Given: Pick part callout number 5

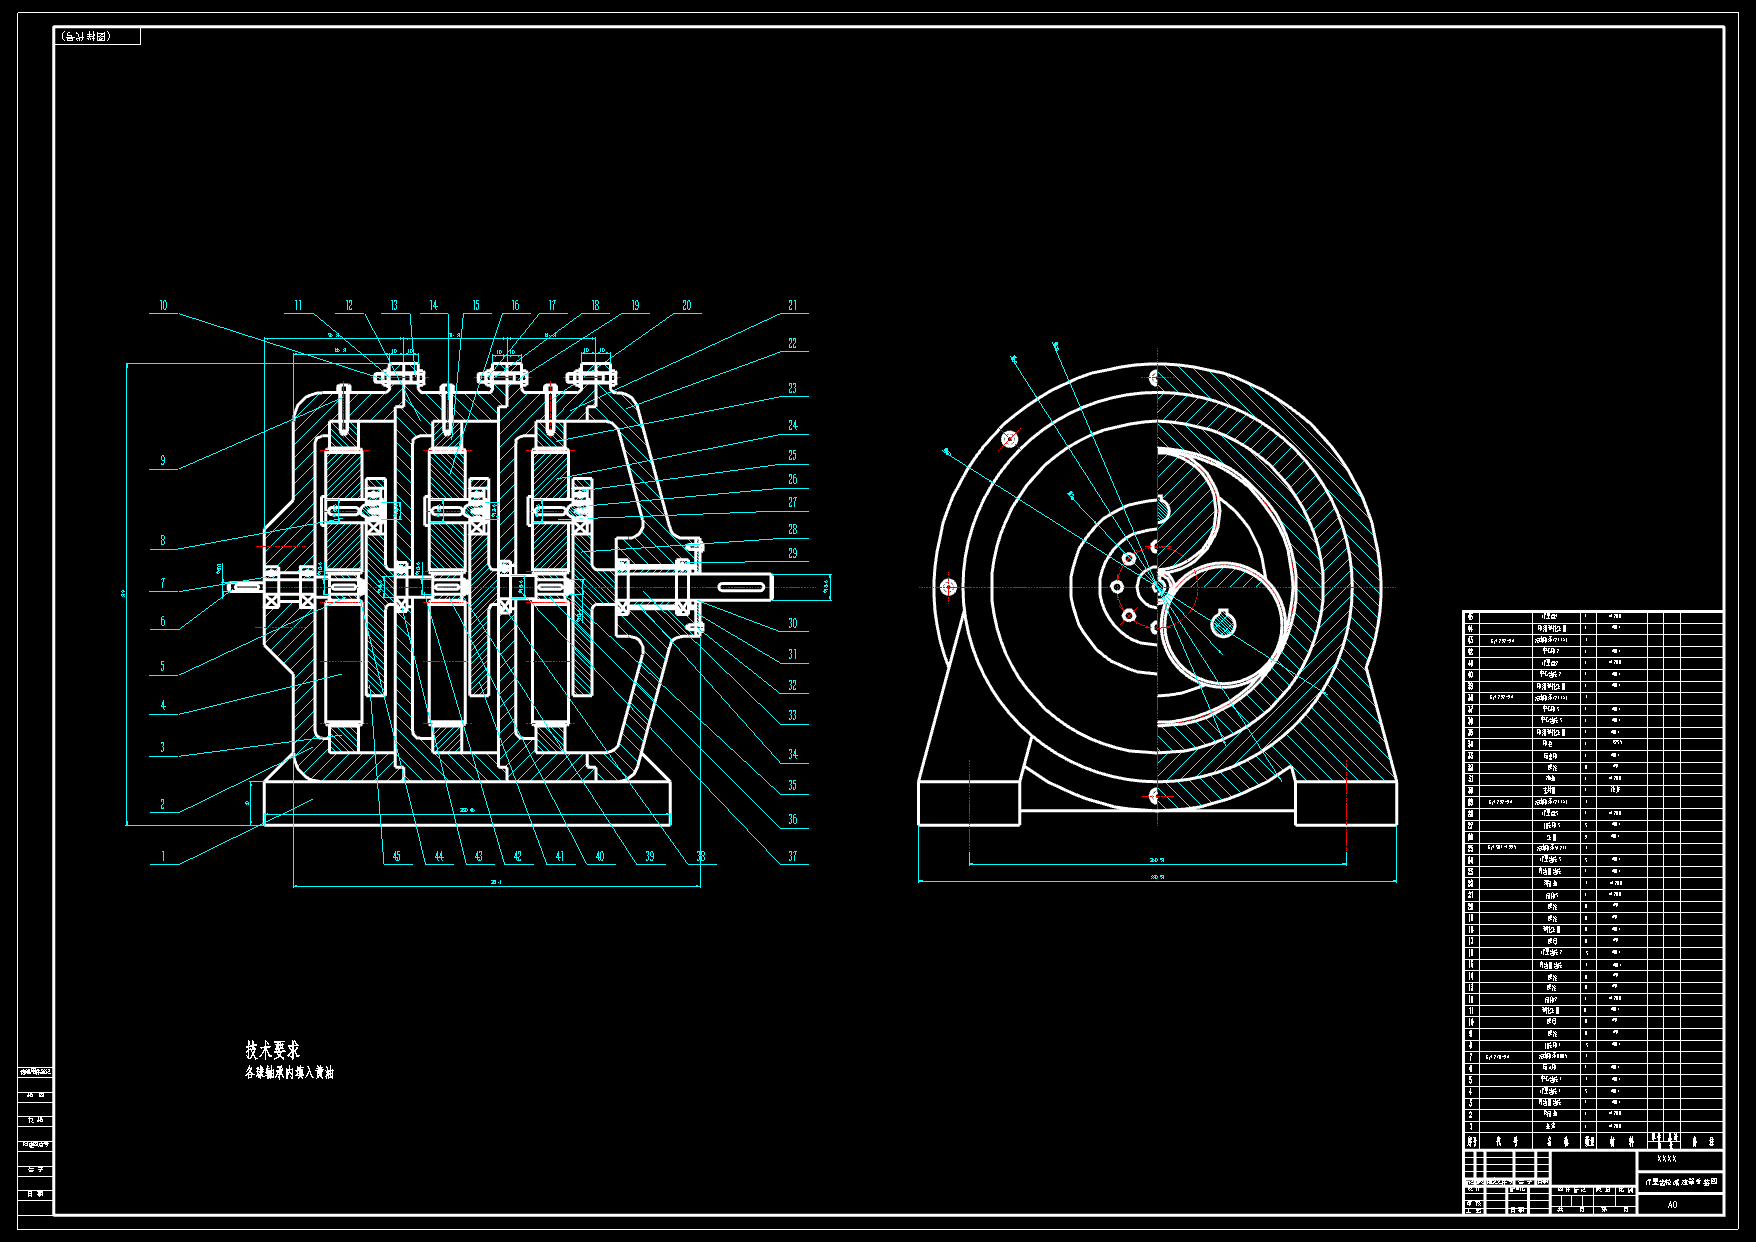Looking at the screenshot, I should click(163, 667).
